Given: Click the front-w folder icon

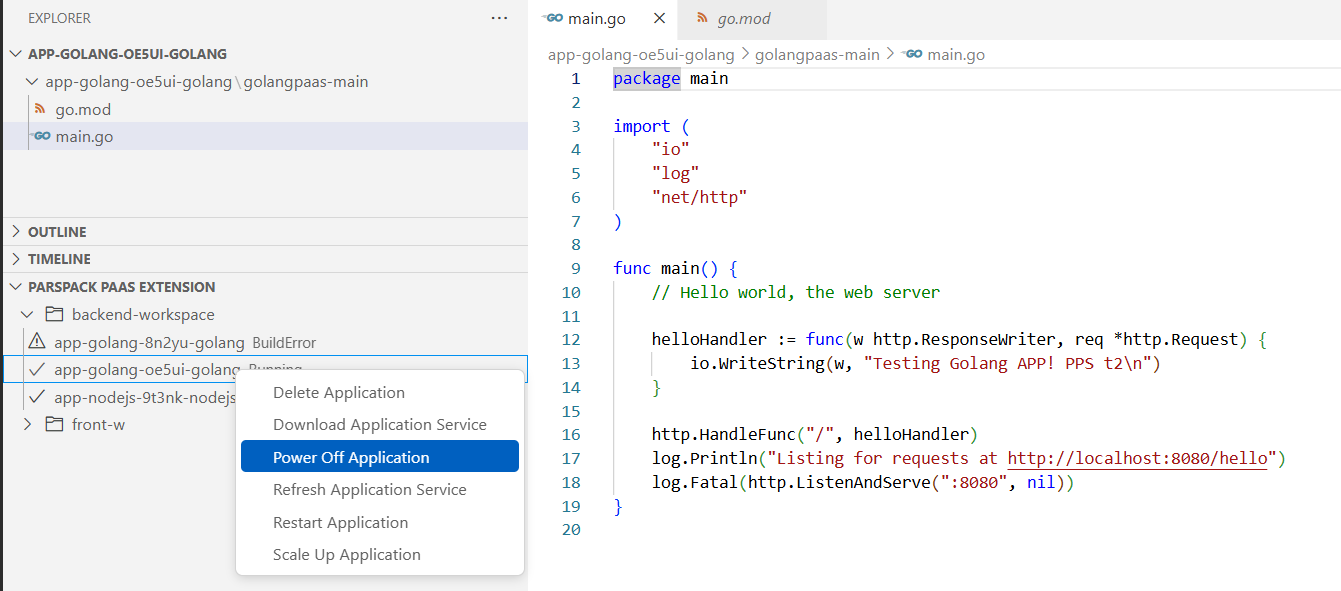Looking at the screenshot, I should (x=55, y=424).
